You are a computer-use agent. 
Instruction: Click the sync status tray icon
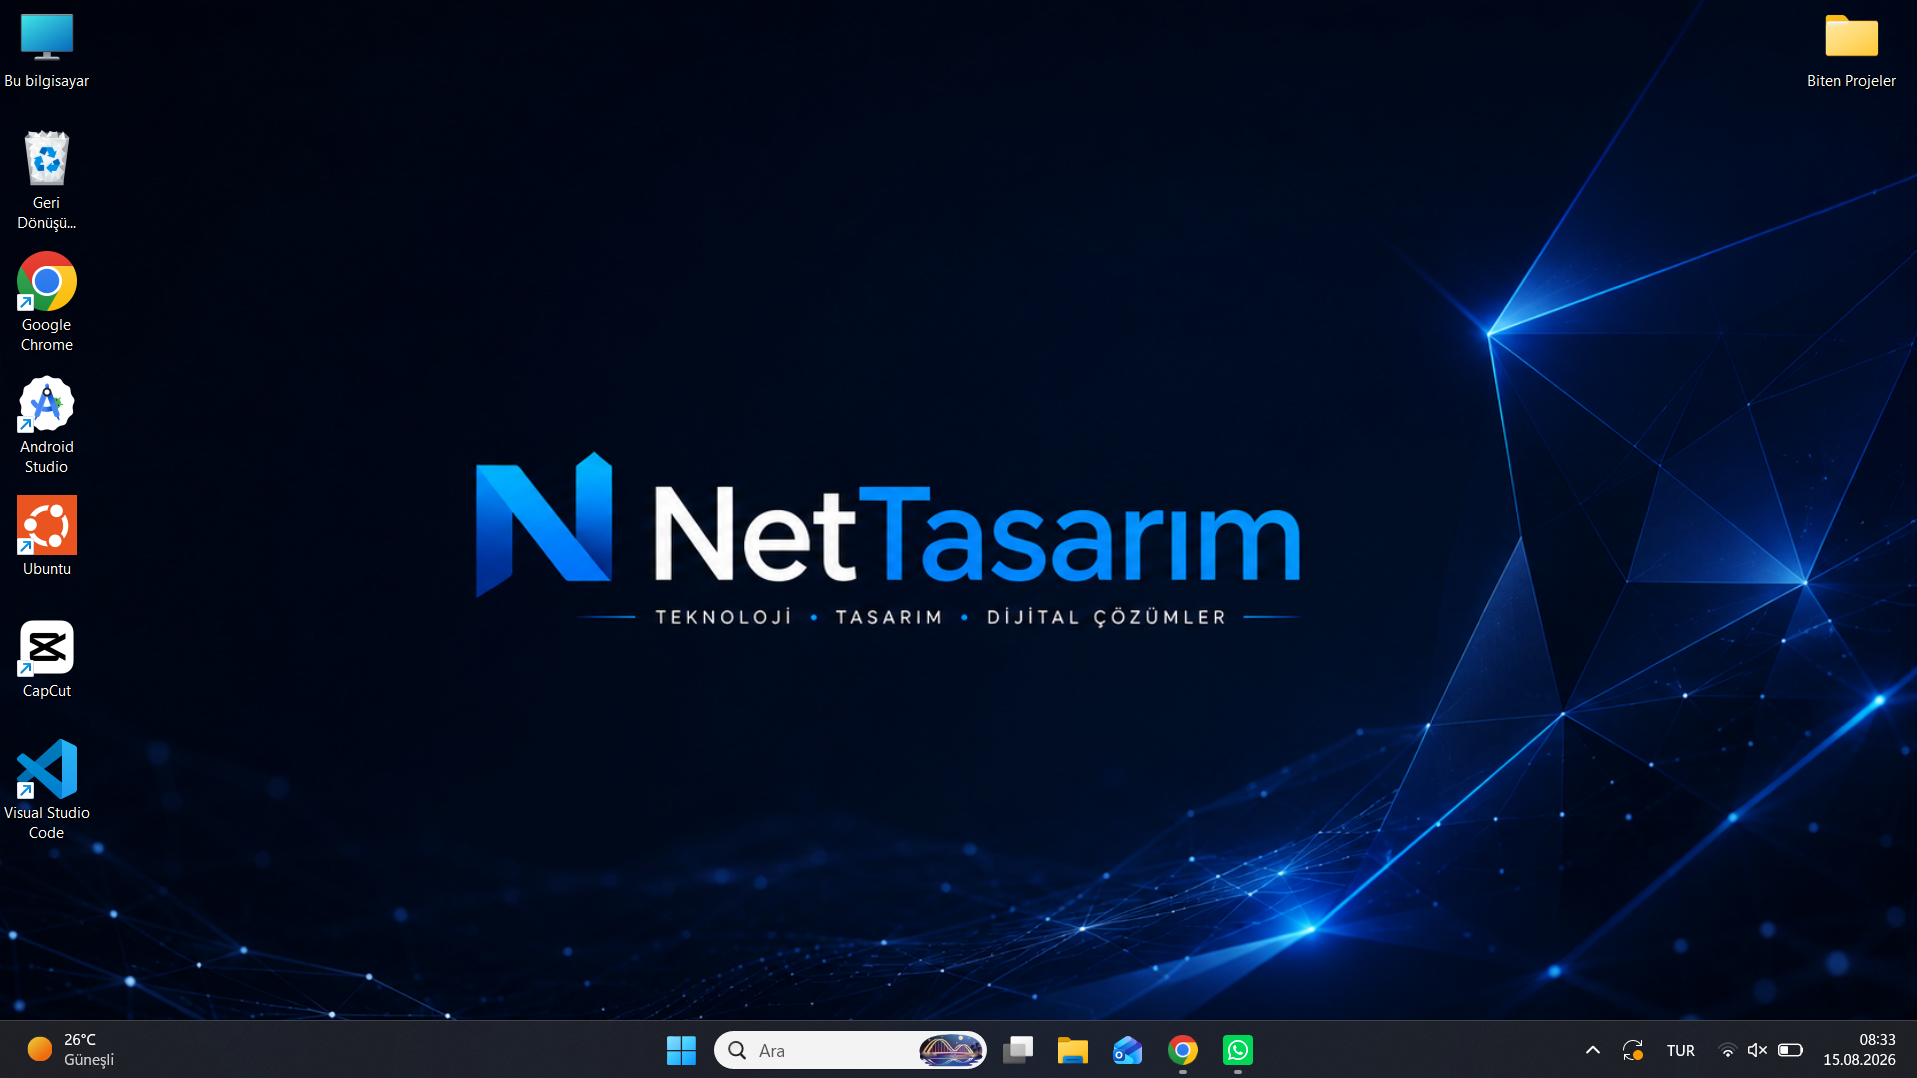(1633, 1050)
